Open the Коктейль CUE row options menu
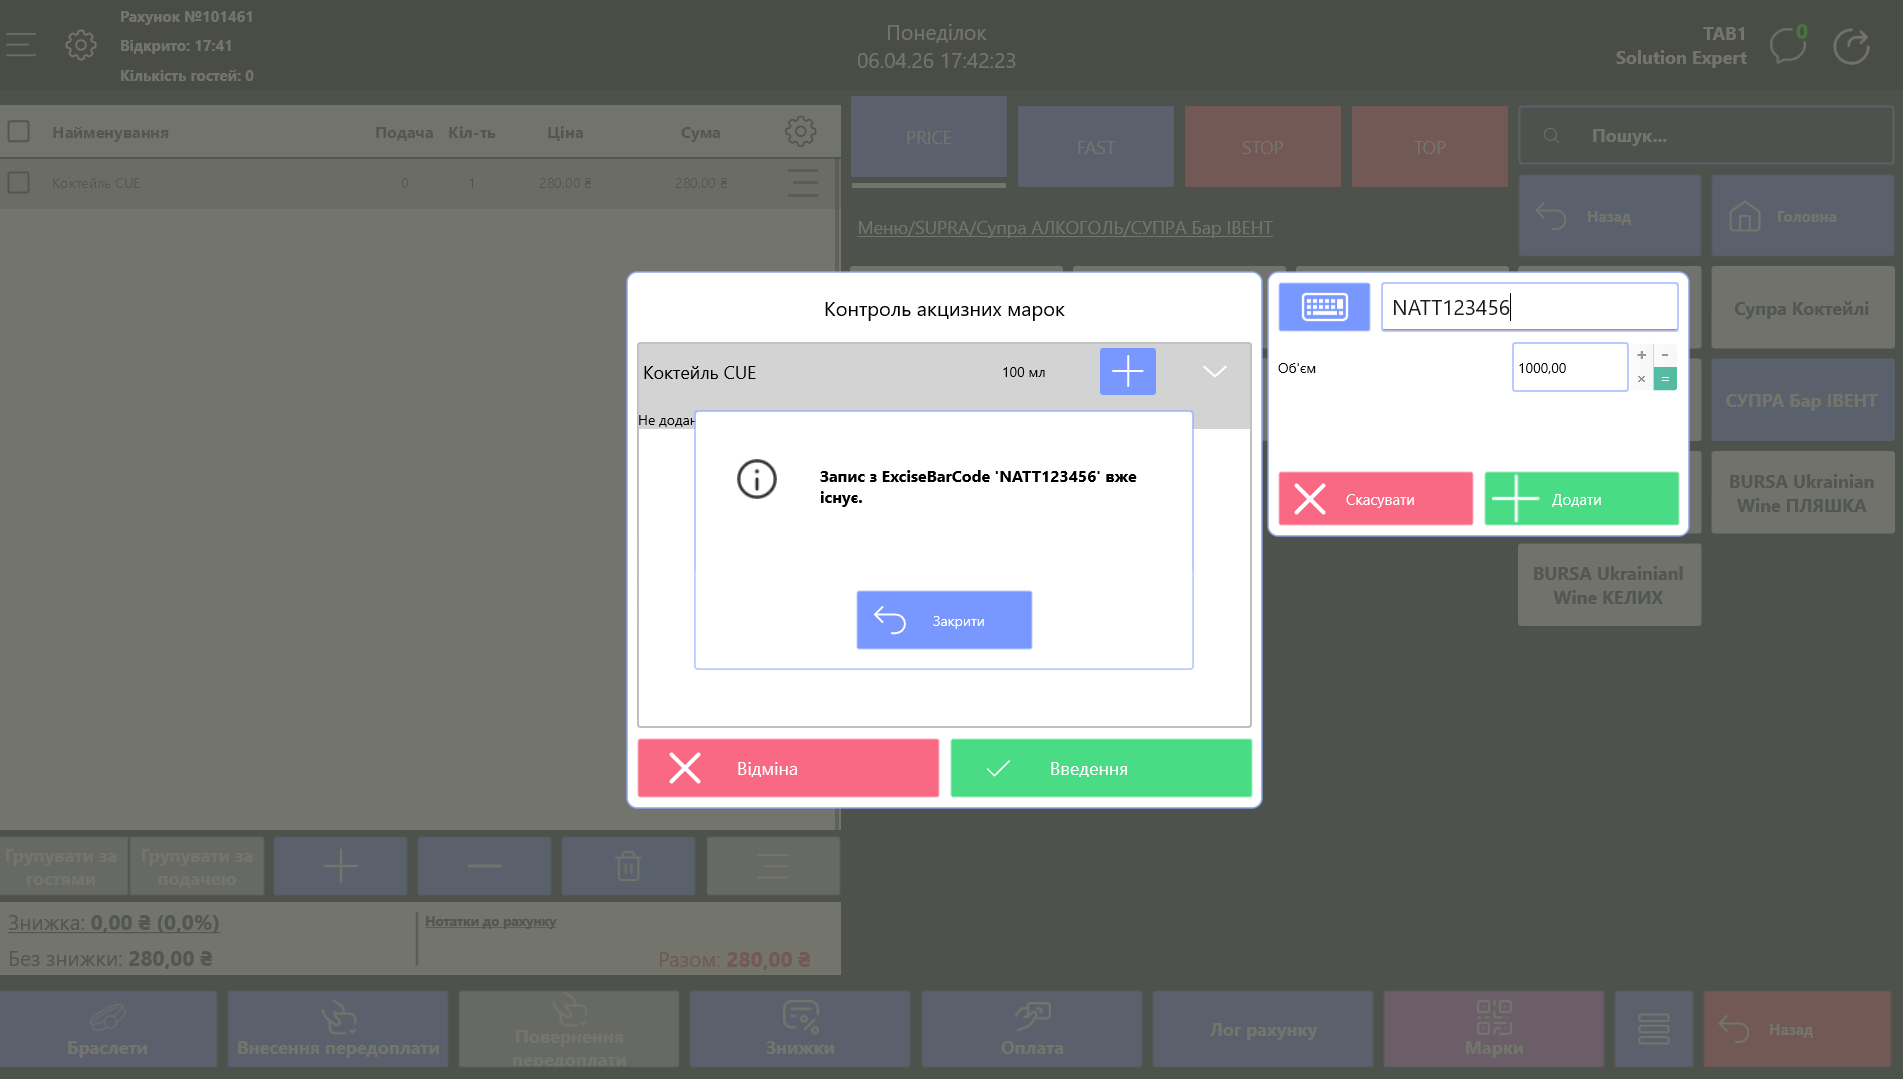 [x=802, y=183]
